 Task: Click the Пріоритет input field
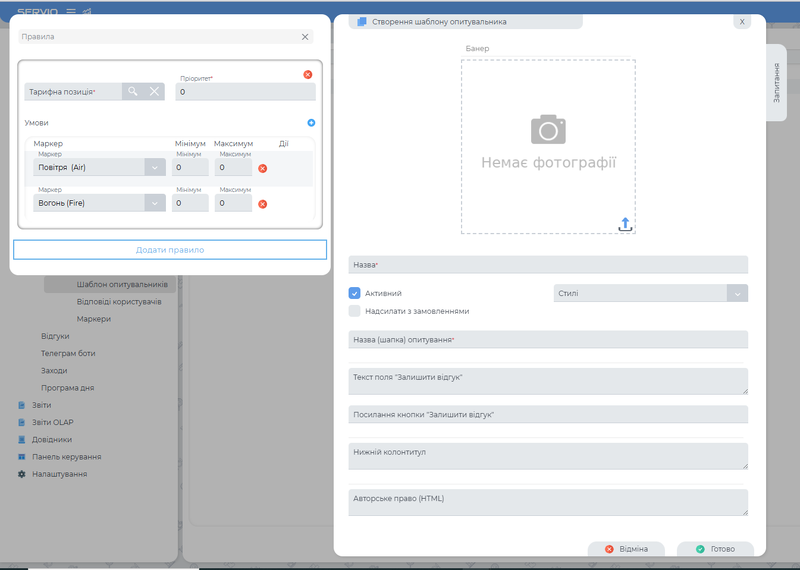pos(245,92)
